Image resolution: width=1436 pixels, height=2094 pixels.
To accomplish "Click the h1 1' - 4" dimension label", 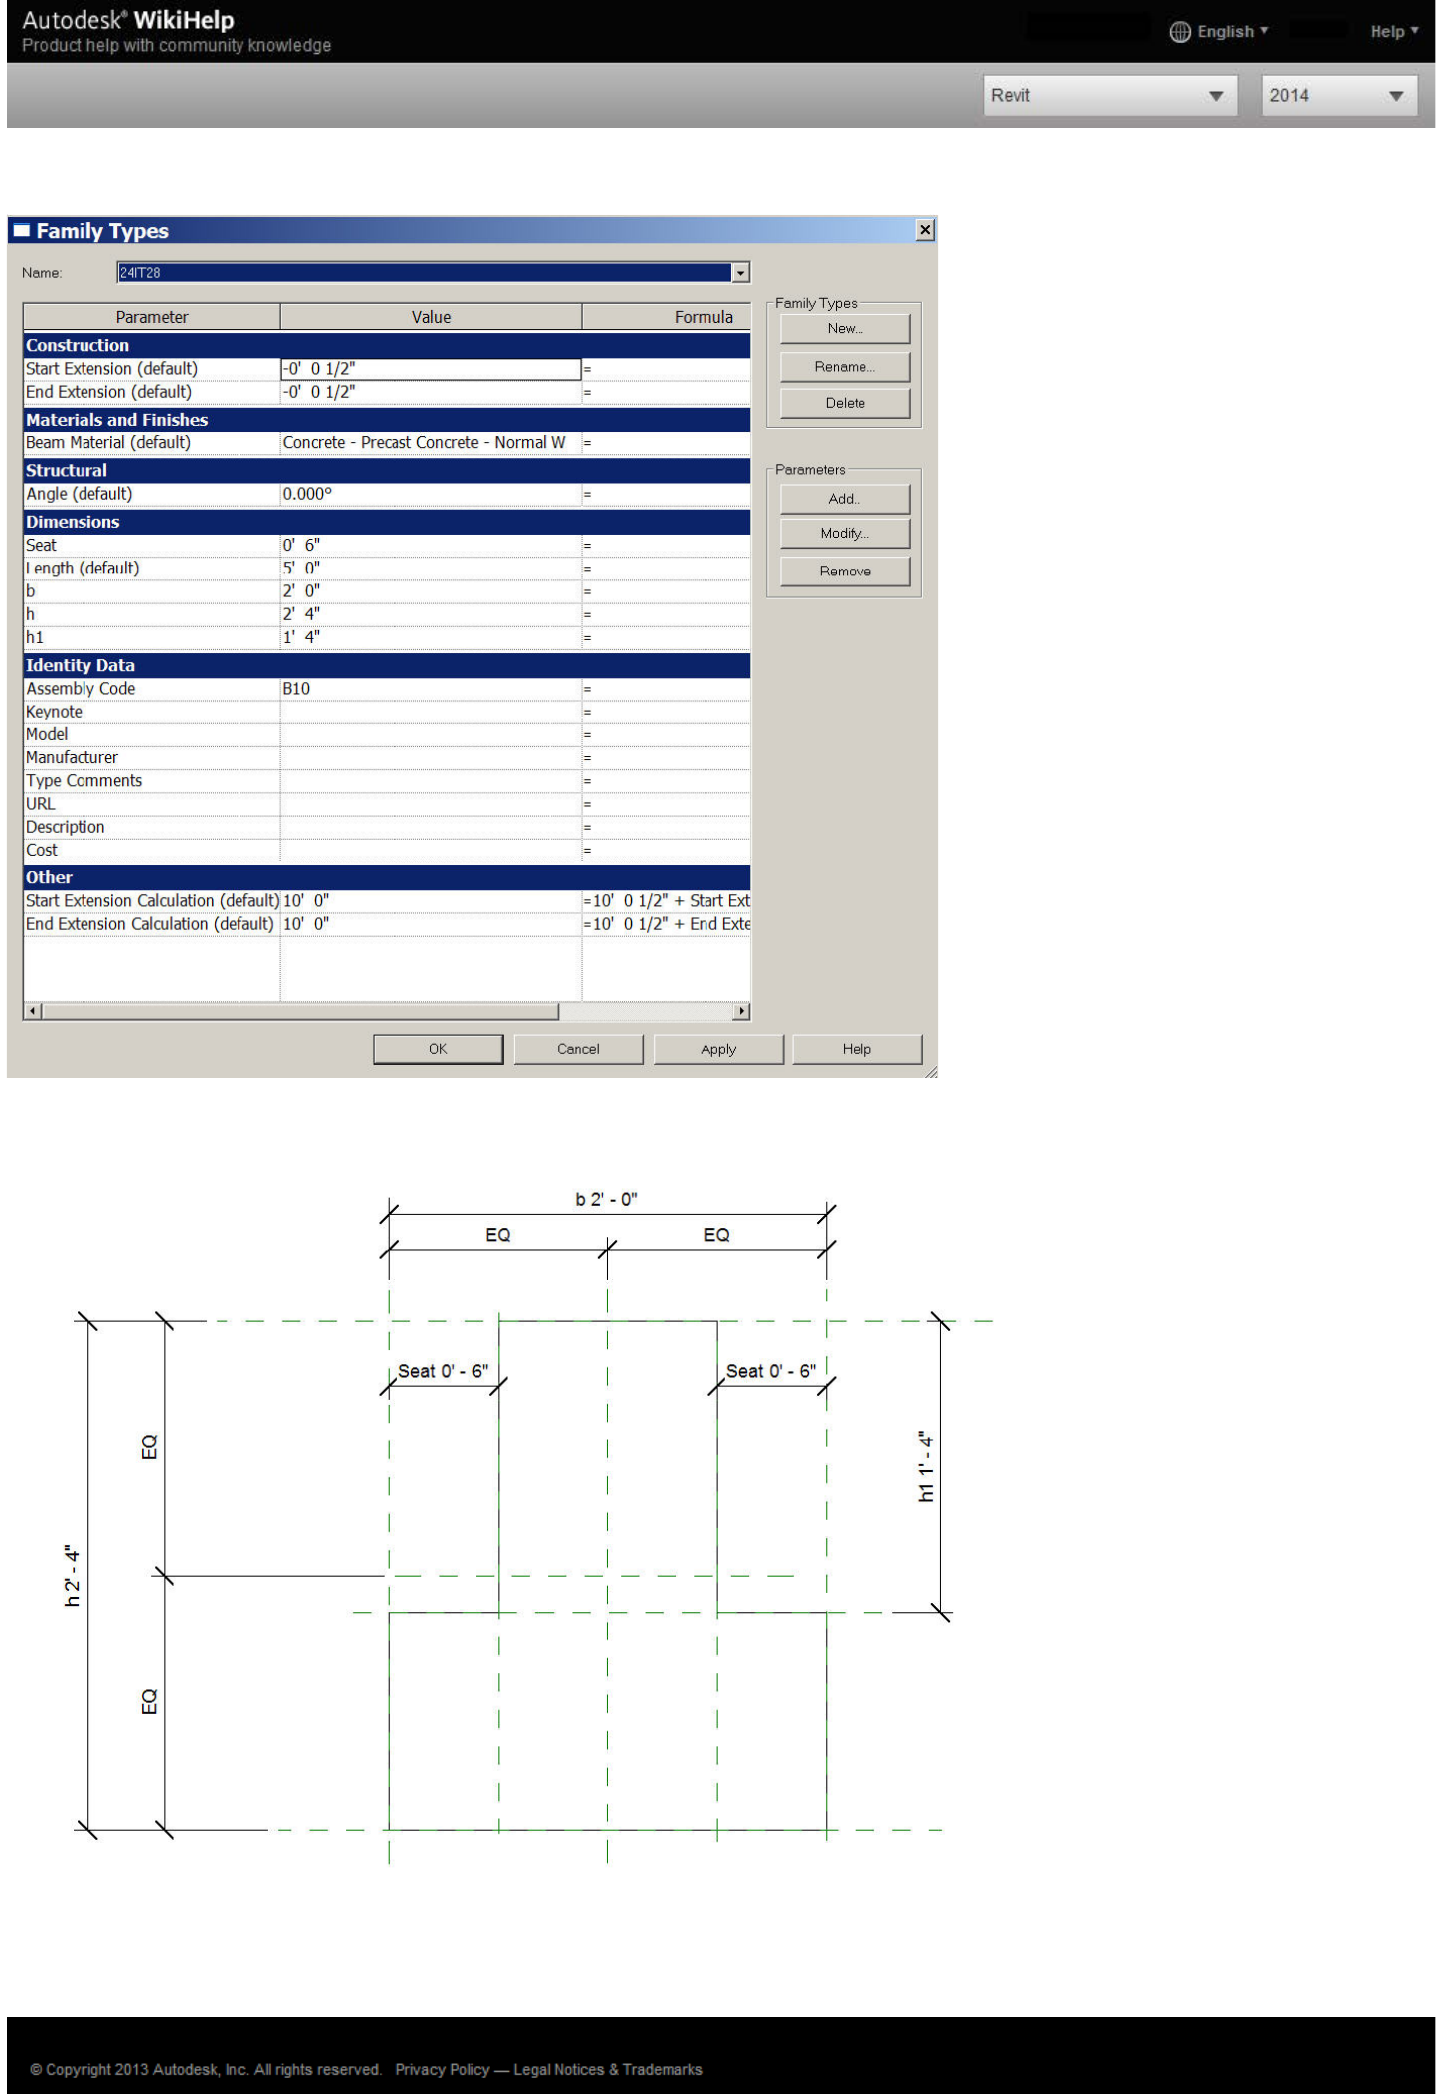I will (x=926, y=1467).
